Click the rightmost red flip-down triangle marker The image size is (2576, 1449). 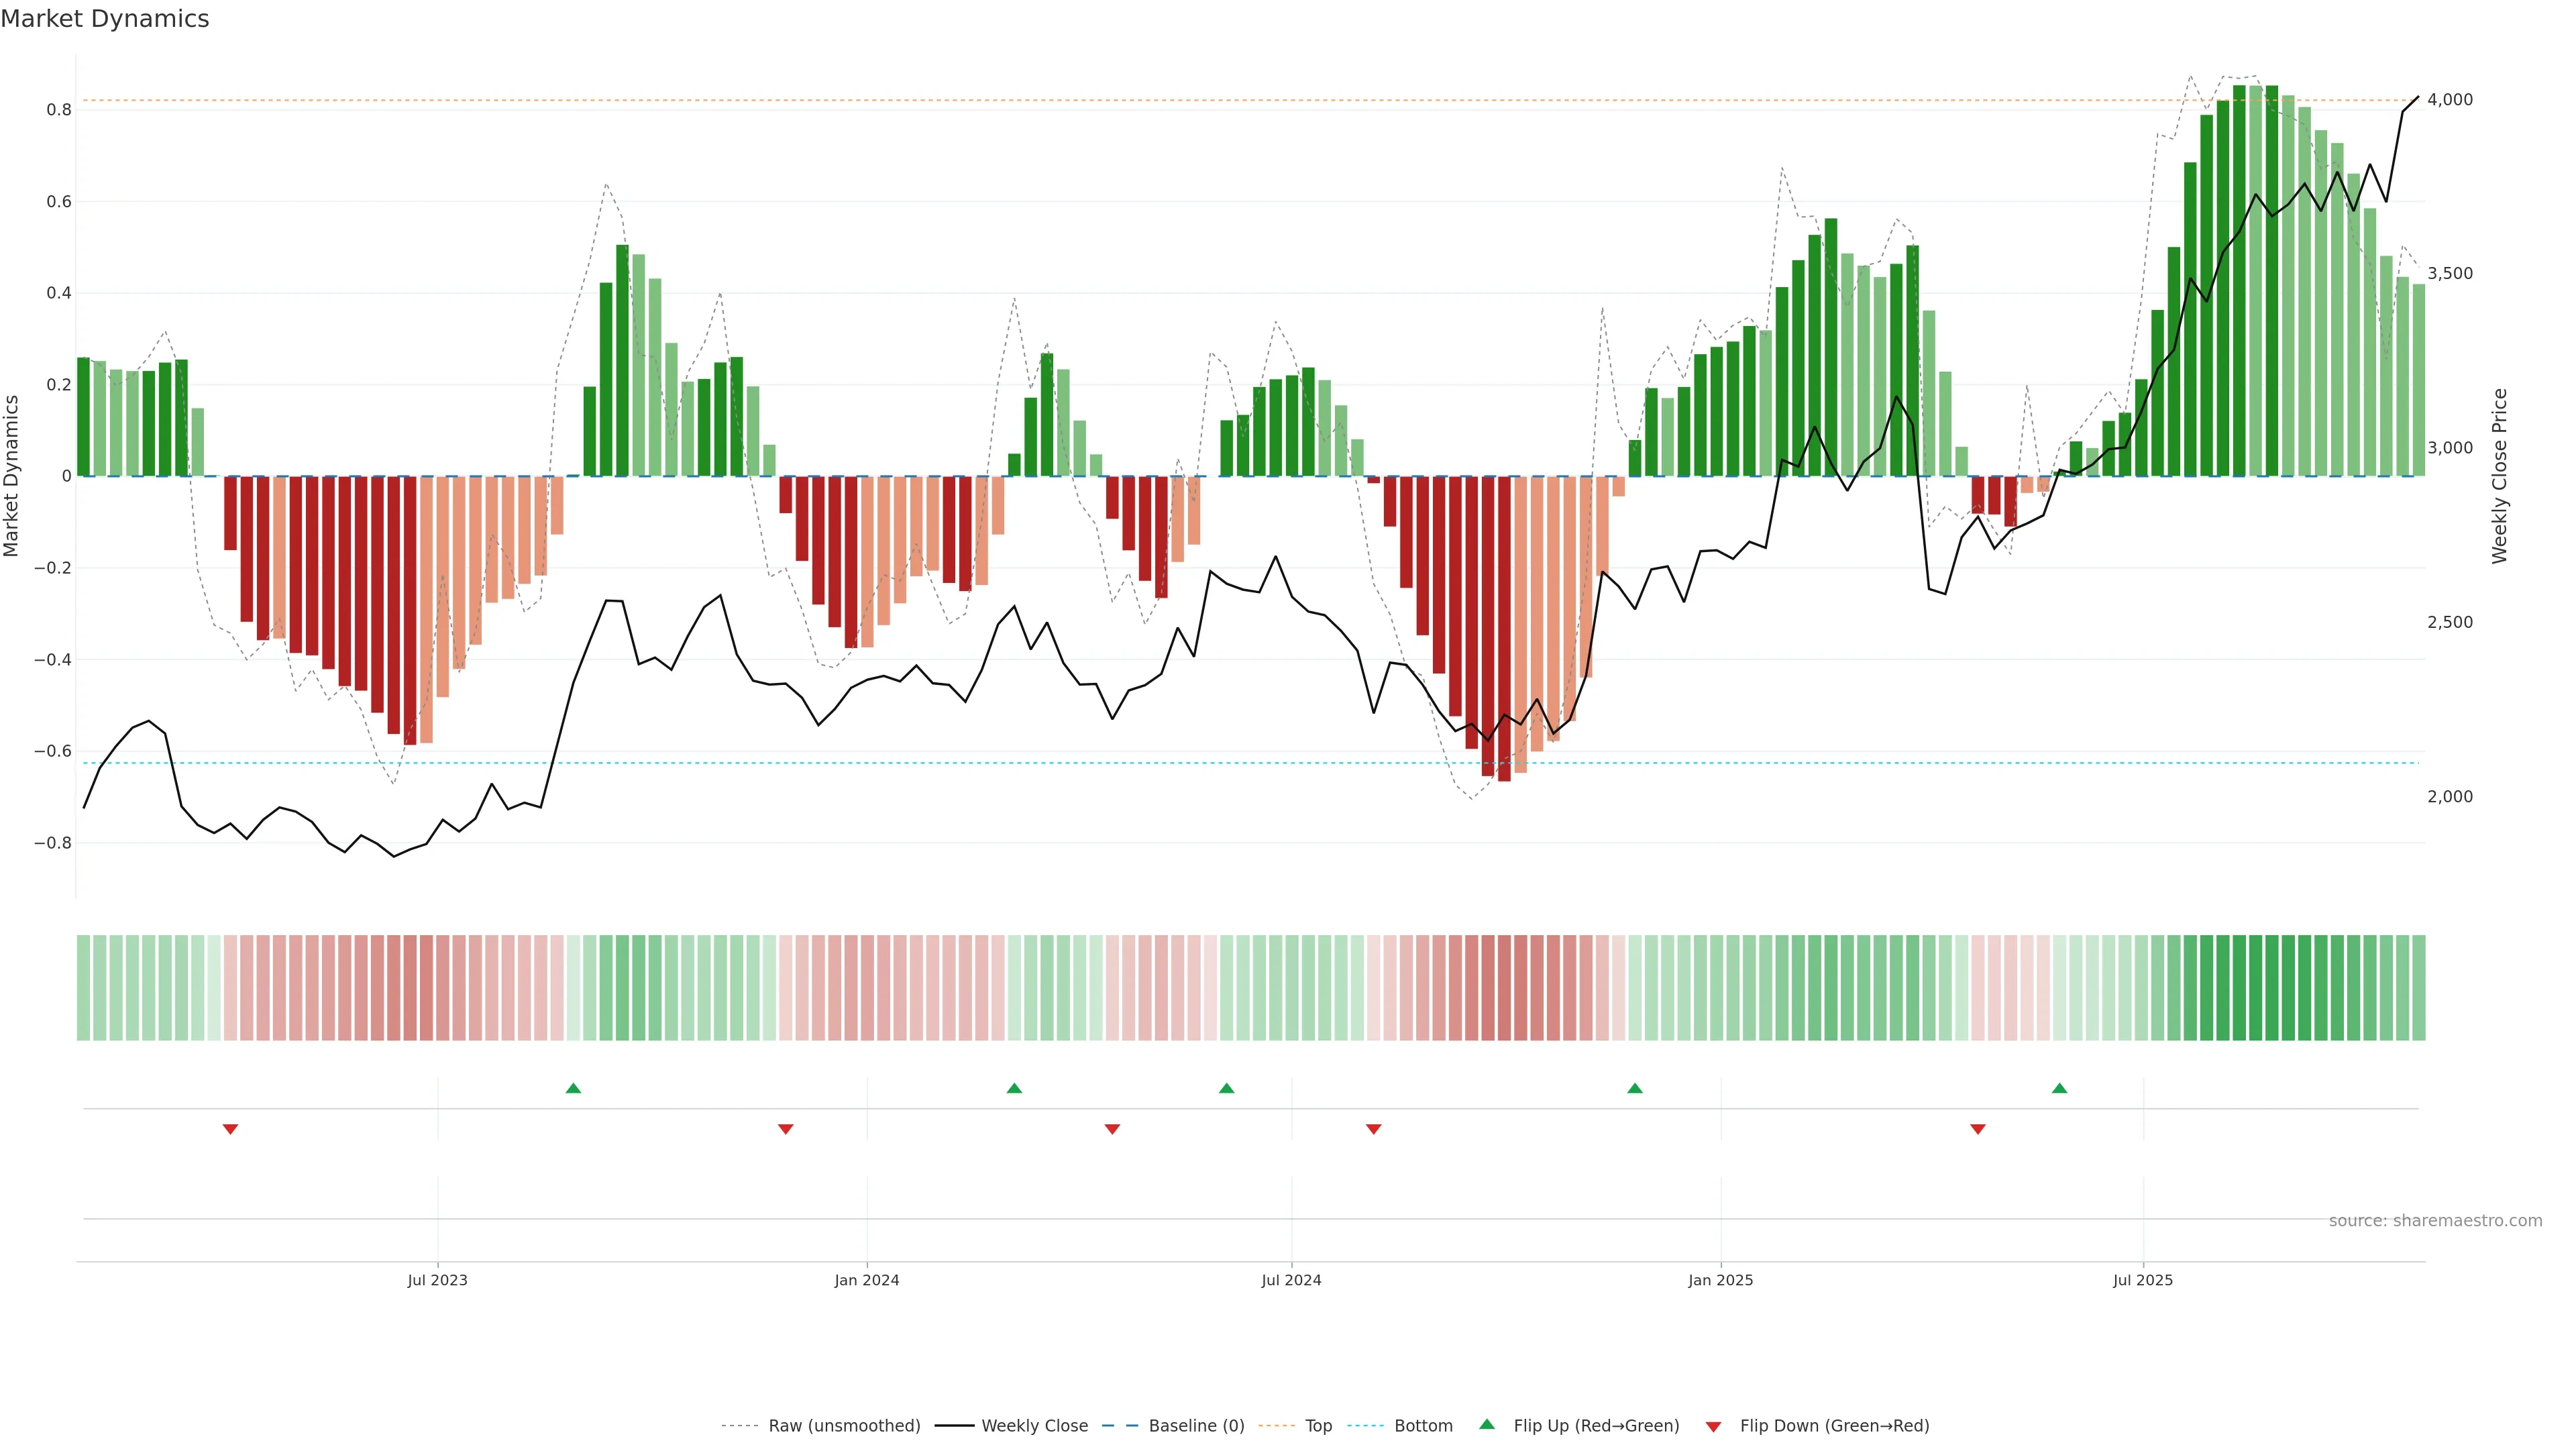[1977, 1129]
